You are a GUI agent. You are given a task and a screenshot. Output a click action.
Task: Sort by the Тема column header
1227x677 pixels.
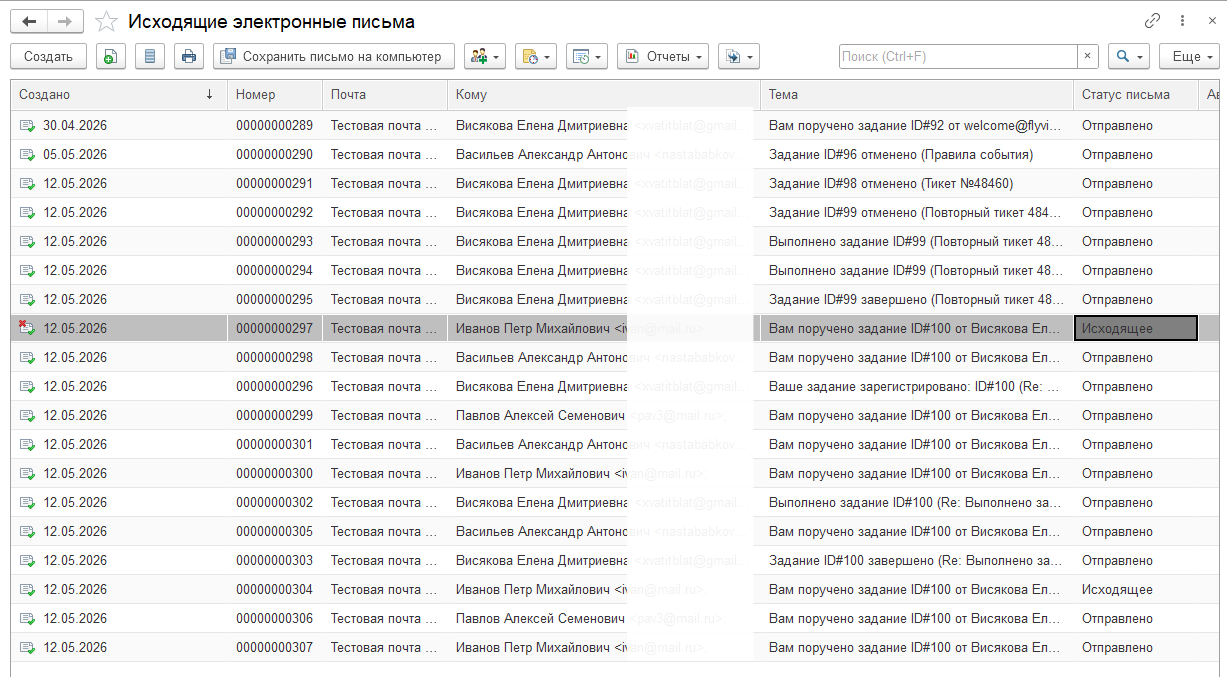917,95
